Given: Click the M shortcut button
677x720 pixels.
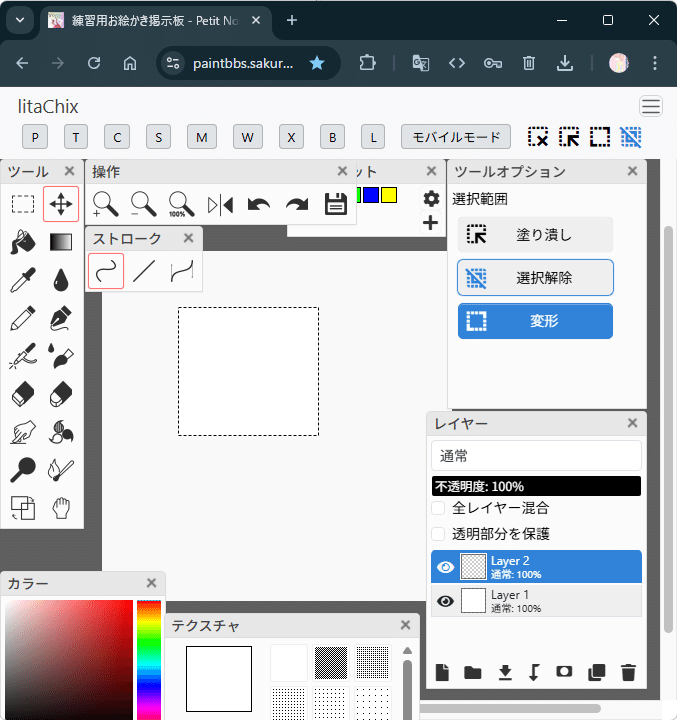Looking at the screenshot, I should tap(202, 137).
